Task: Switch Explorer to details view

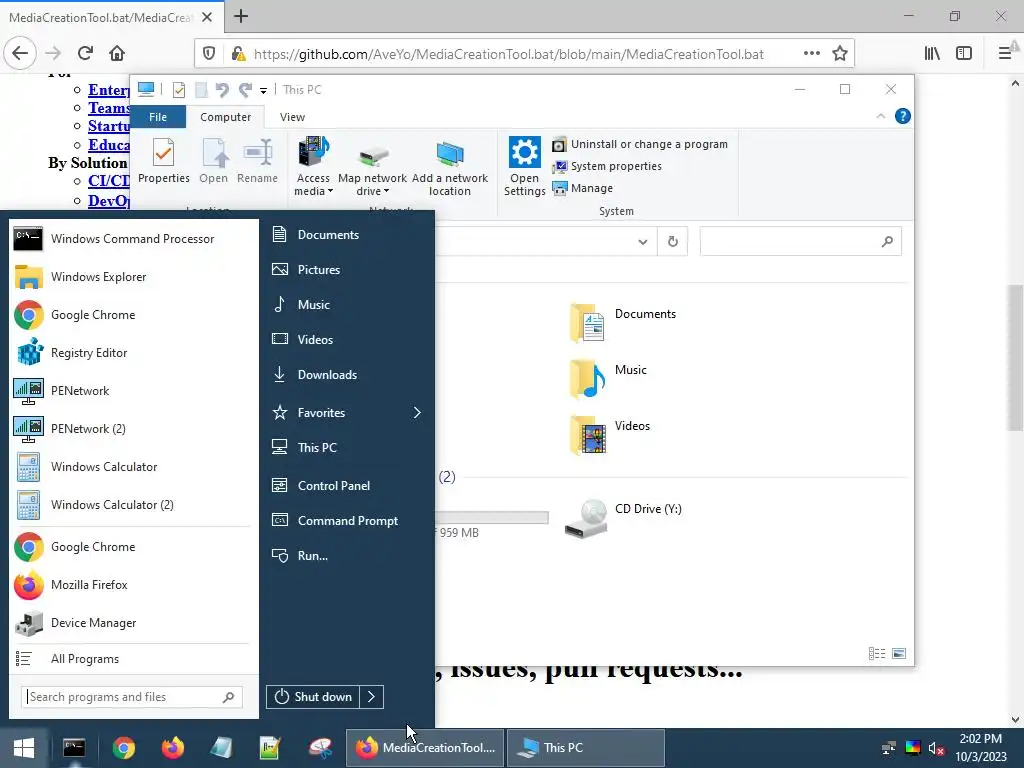Action: pos(877,654)
